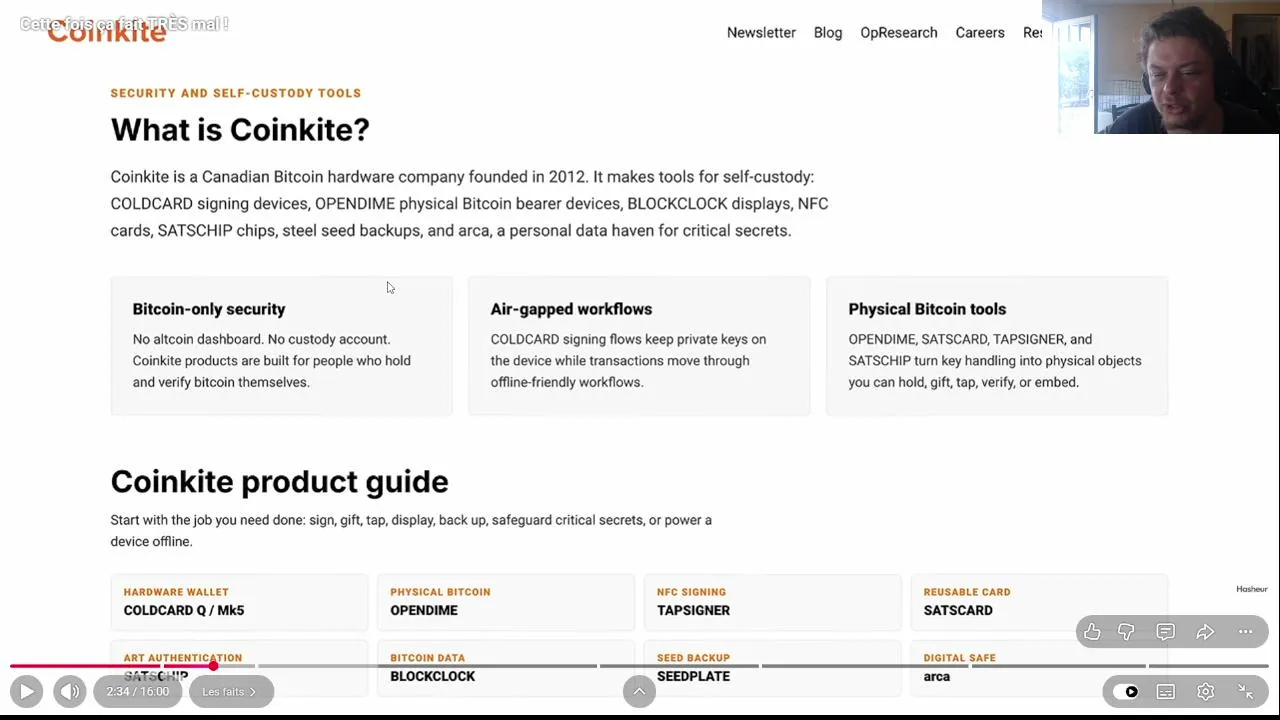The height and width of the screenshot is (720, 1280).
Task: Open the OPENDIME physical bitcoin card
Action: pyautogui.click(x=506, y=602)
